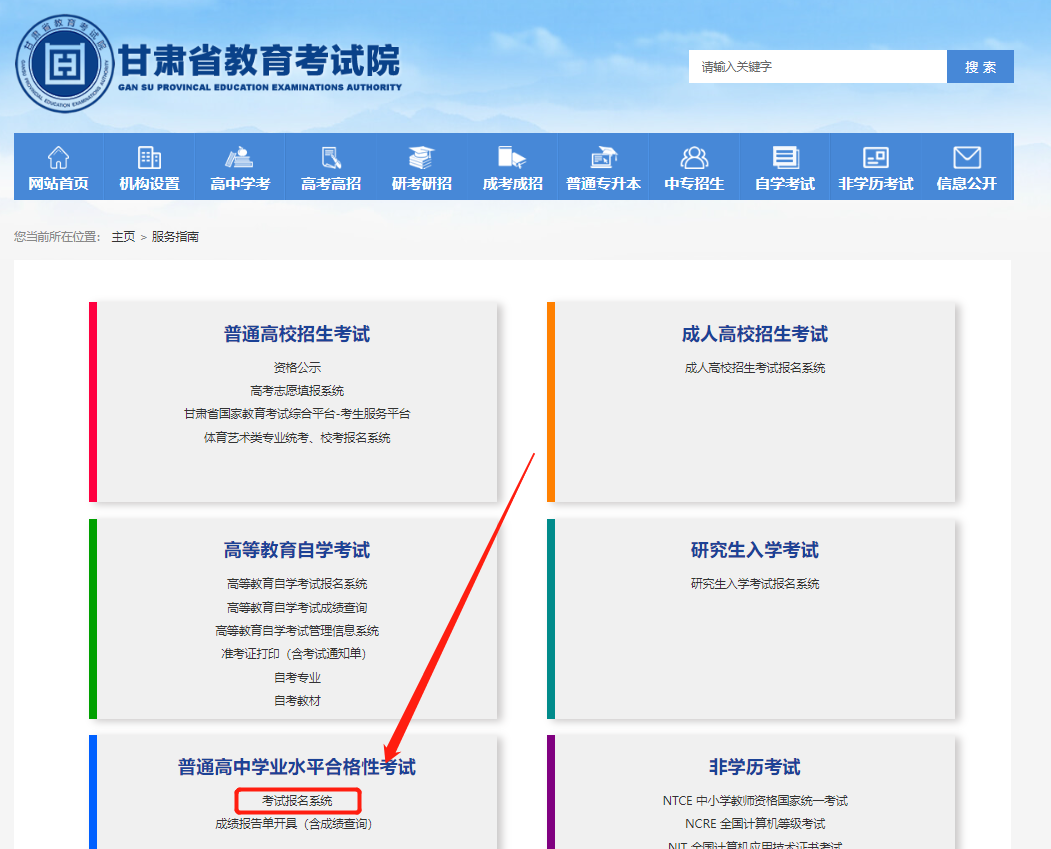1051x849 pixels.
Task: Select the 高中学考 nav icon
Action: (240, 158)
